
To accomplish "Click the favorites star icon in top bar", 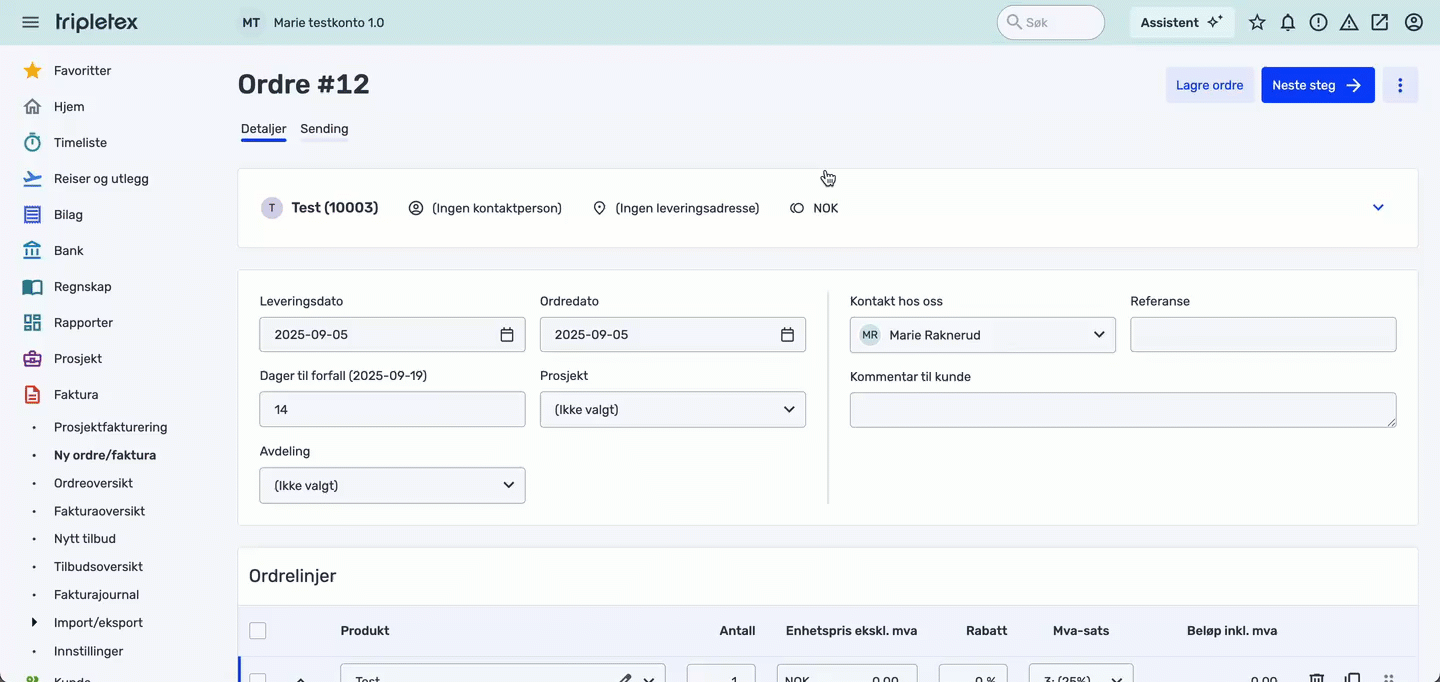I will click(1257, 22).
